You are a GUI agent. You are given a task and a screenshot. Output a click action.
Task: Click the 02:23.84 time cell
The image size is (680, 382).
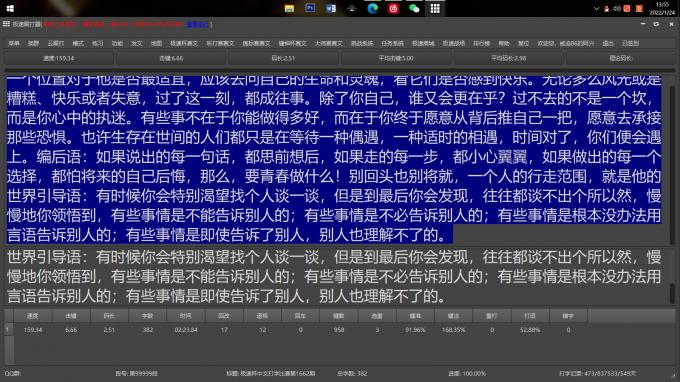[x=186, y=330]
